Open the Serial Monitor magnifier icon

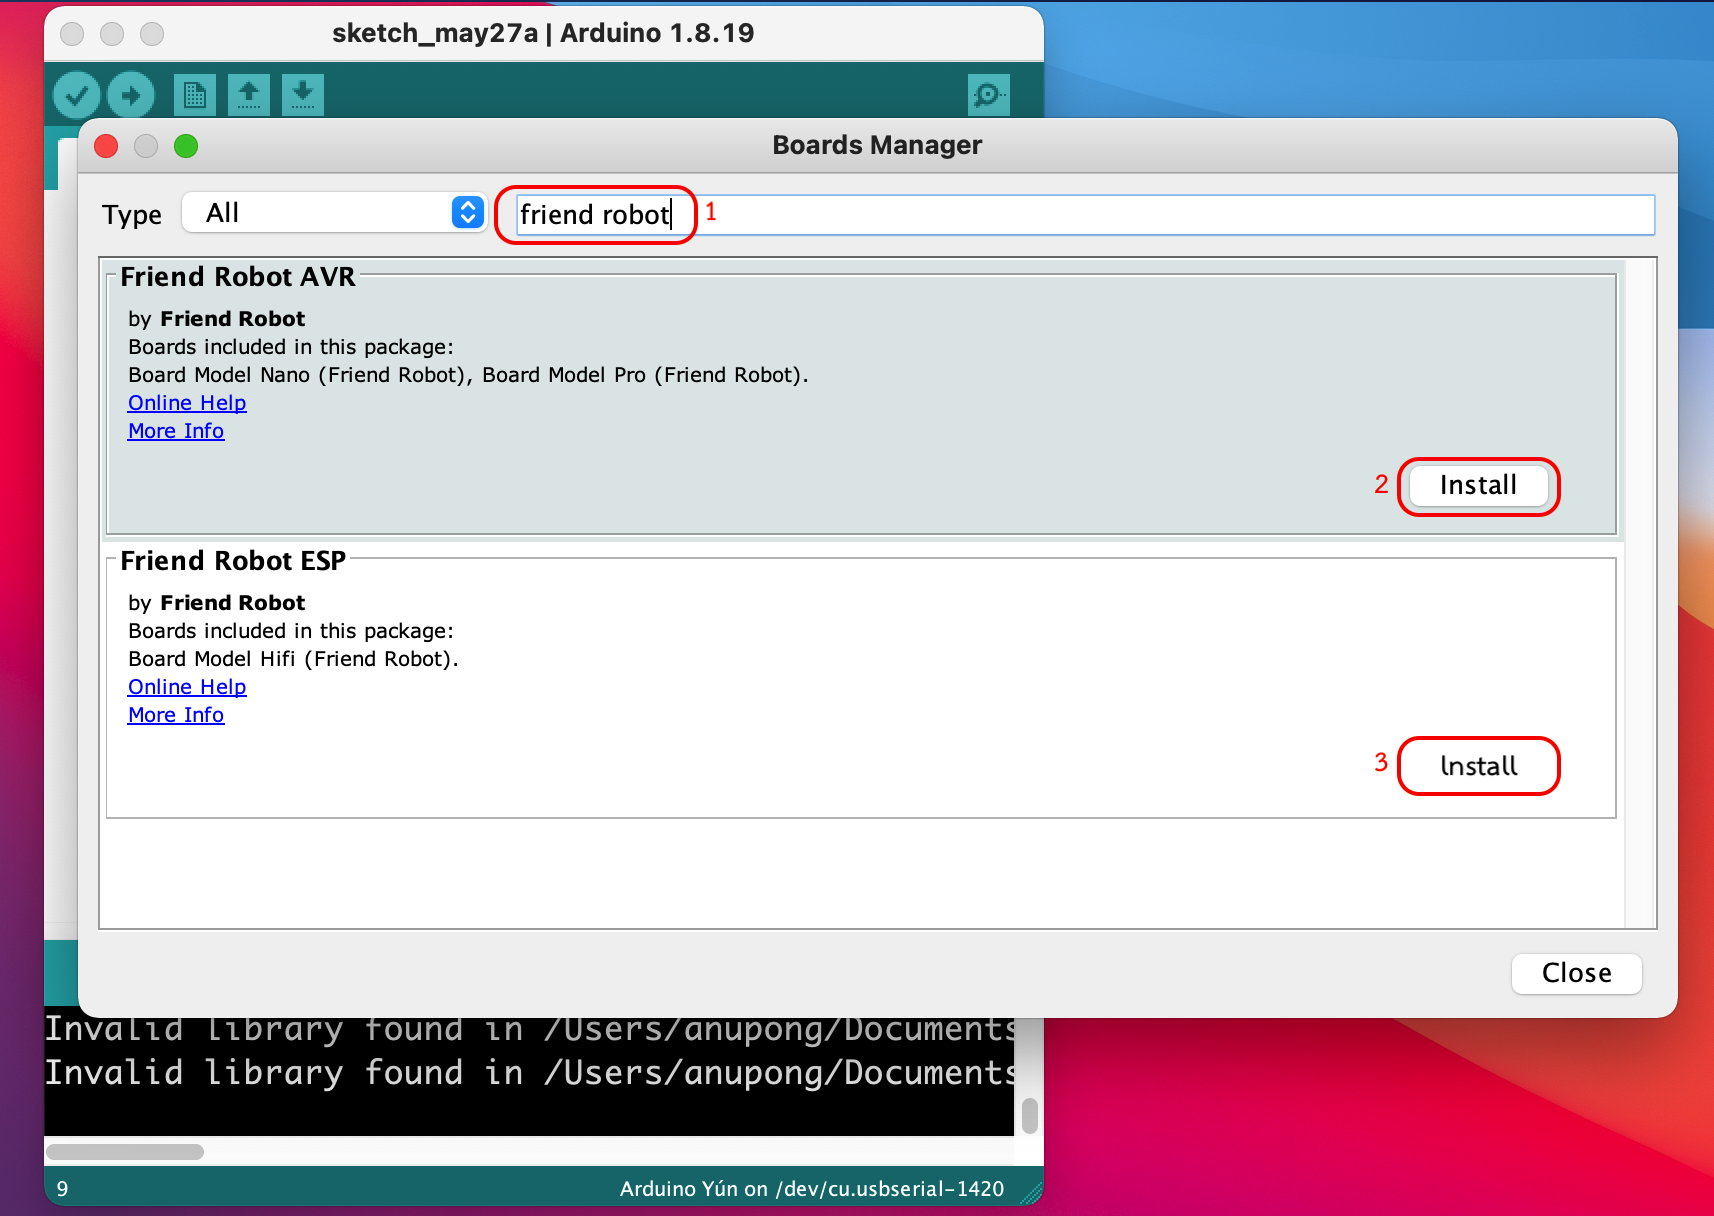coord(989,95)
